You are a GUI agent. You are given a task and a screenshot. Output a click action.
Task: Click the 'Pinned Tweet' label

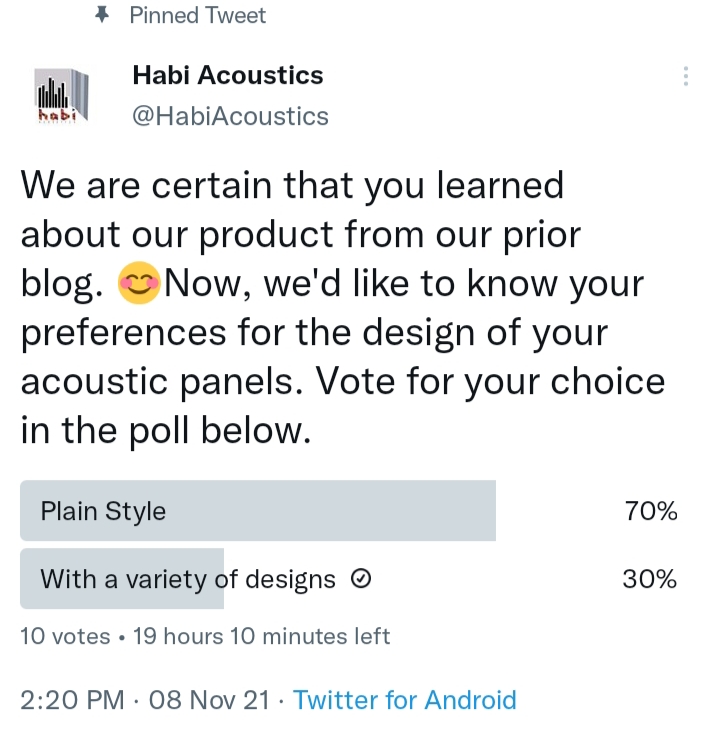click(x=198, y=15)
